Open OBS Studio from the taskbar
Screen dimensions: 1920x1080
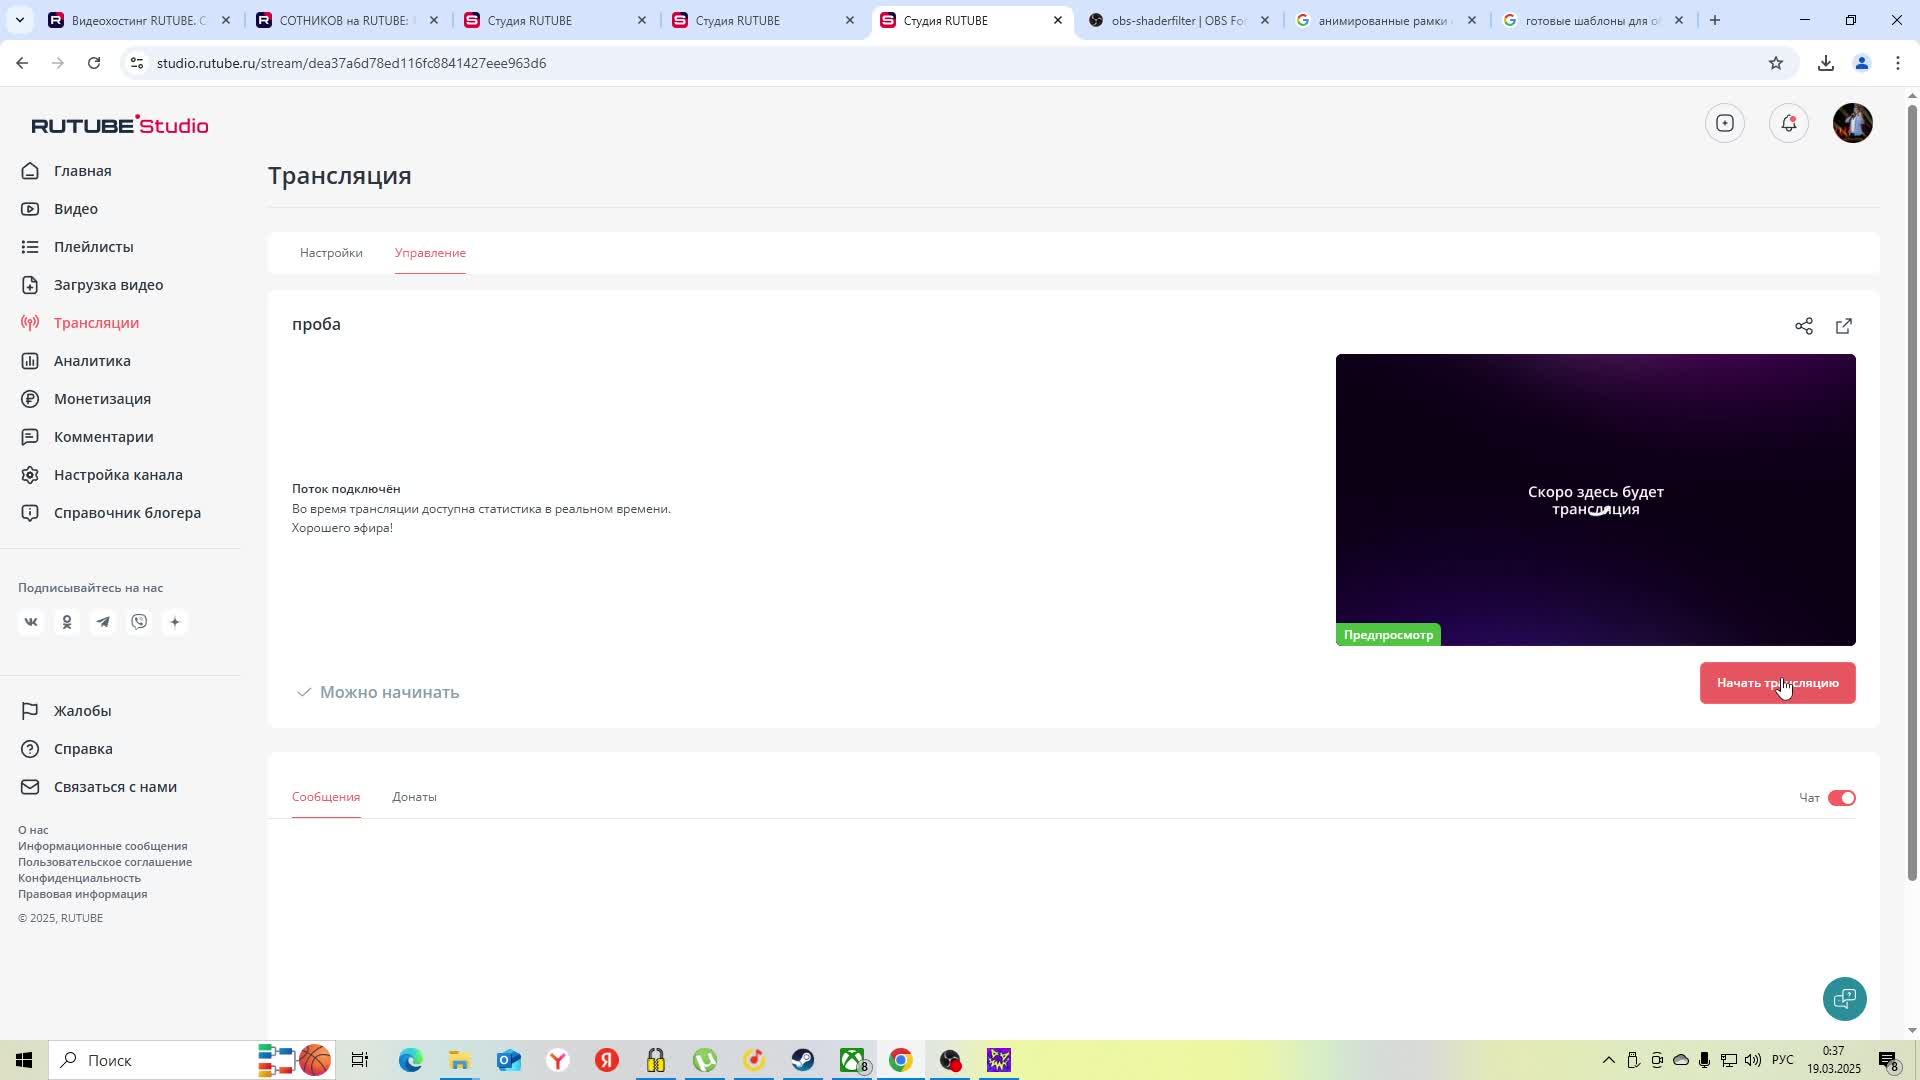pos(949,1060)
